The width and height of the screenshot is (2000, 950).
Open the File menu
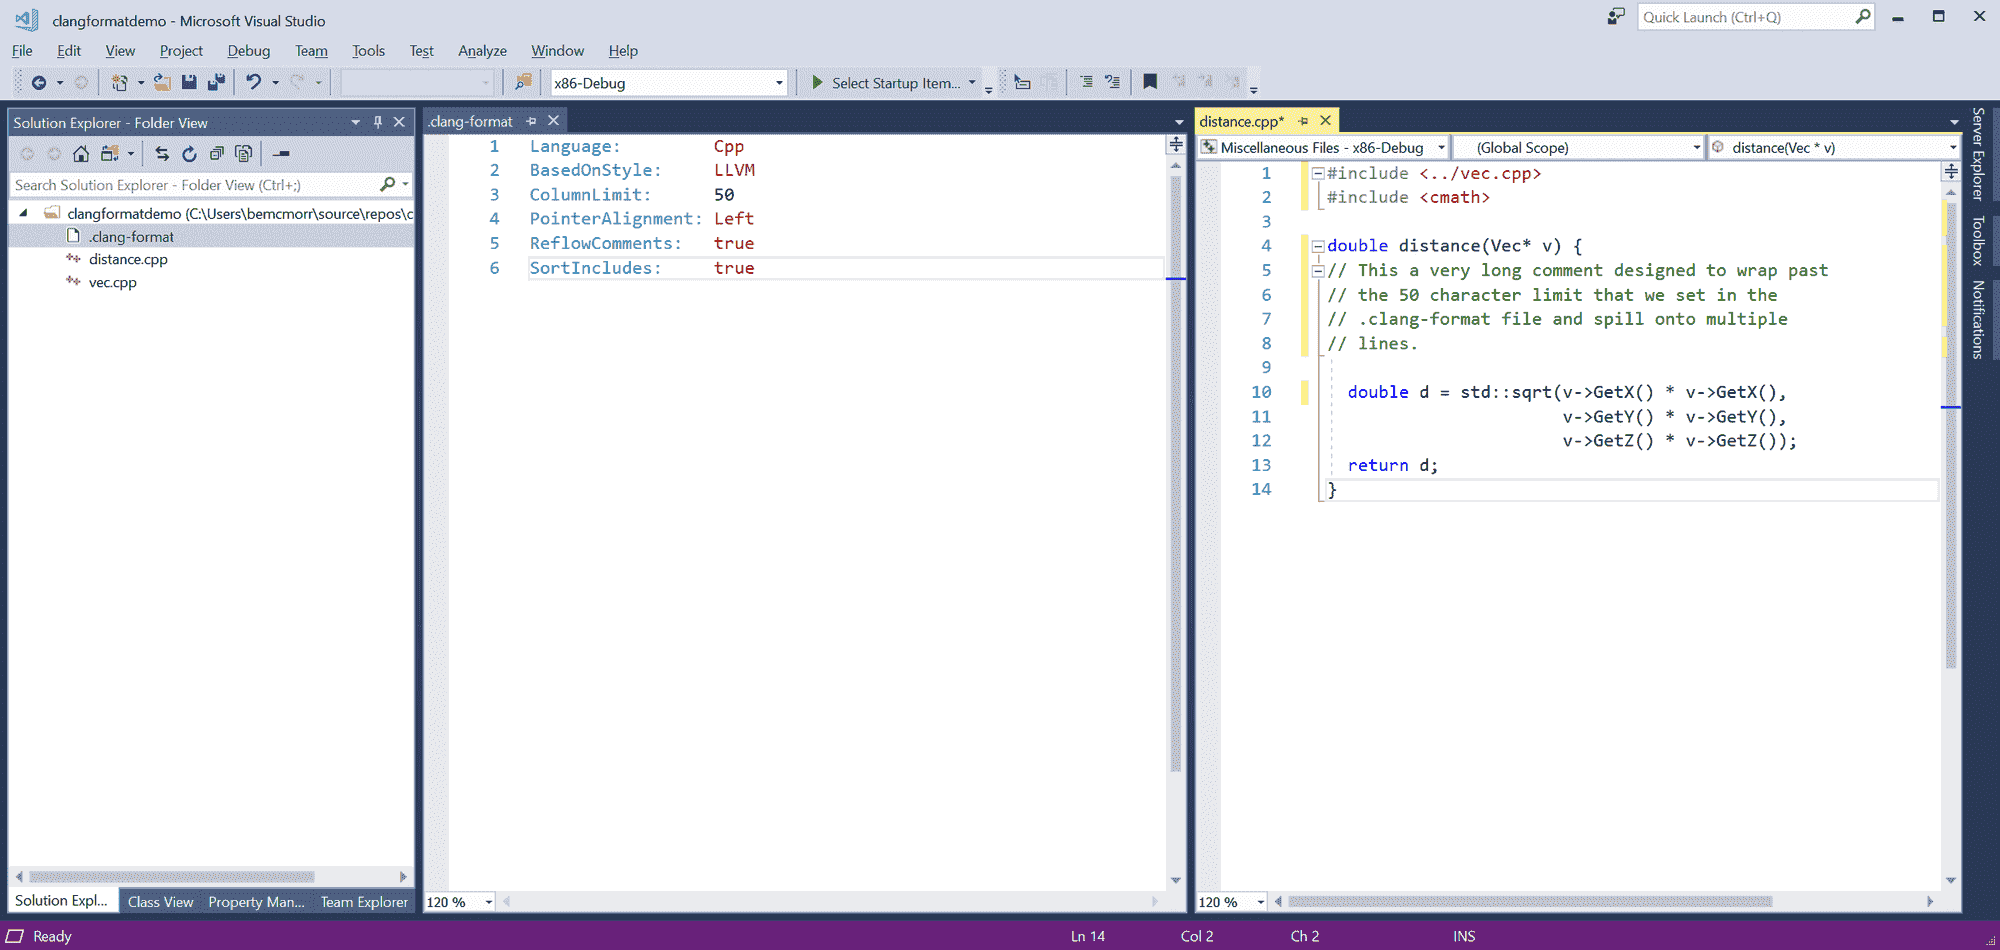[x=22, y=51]
